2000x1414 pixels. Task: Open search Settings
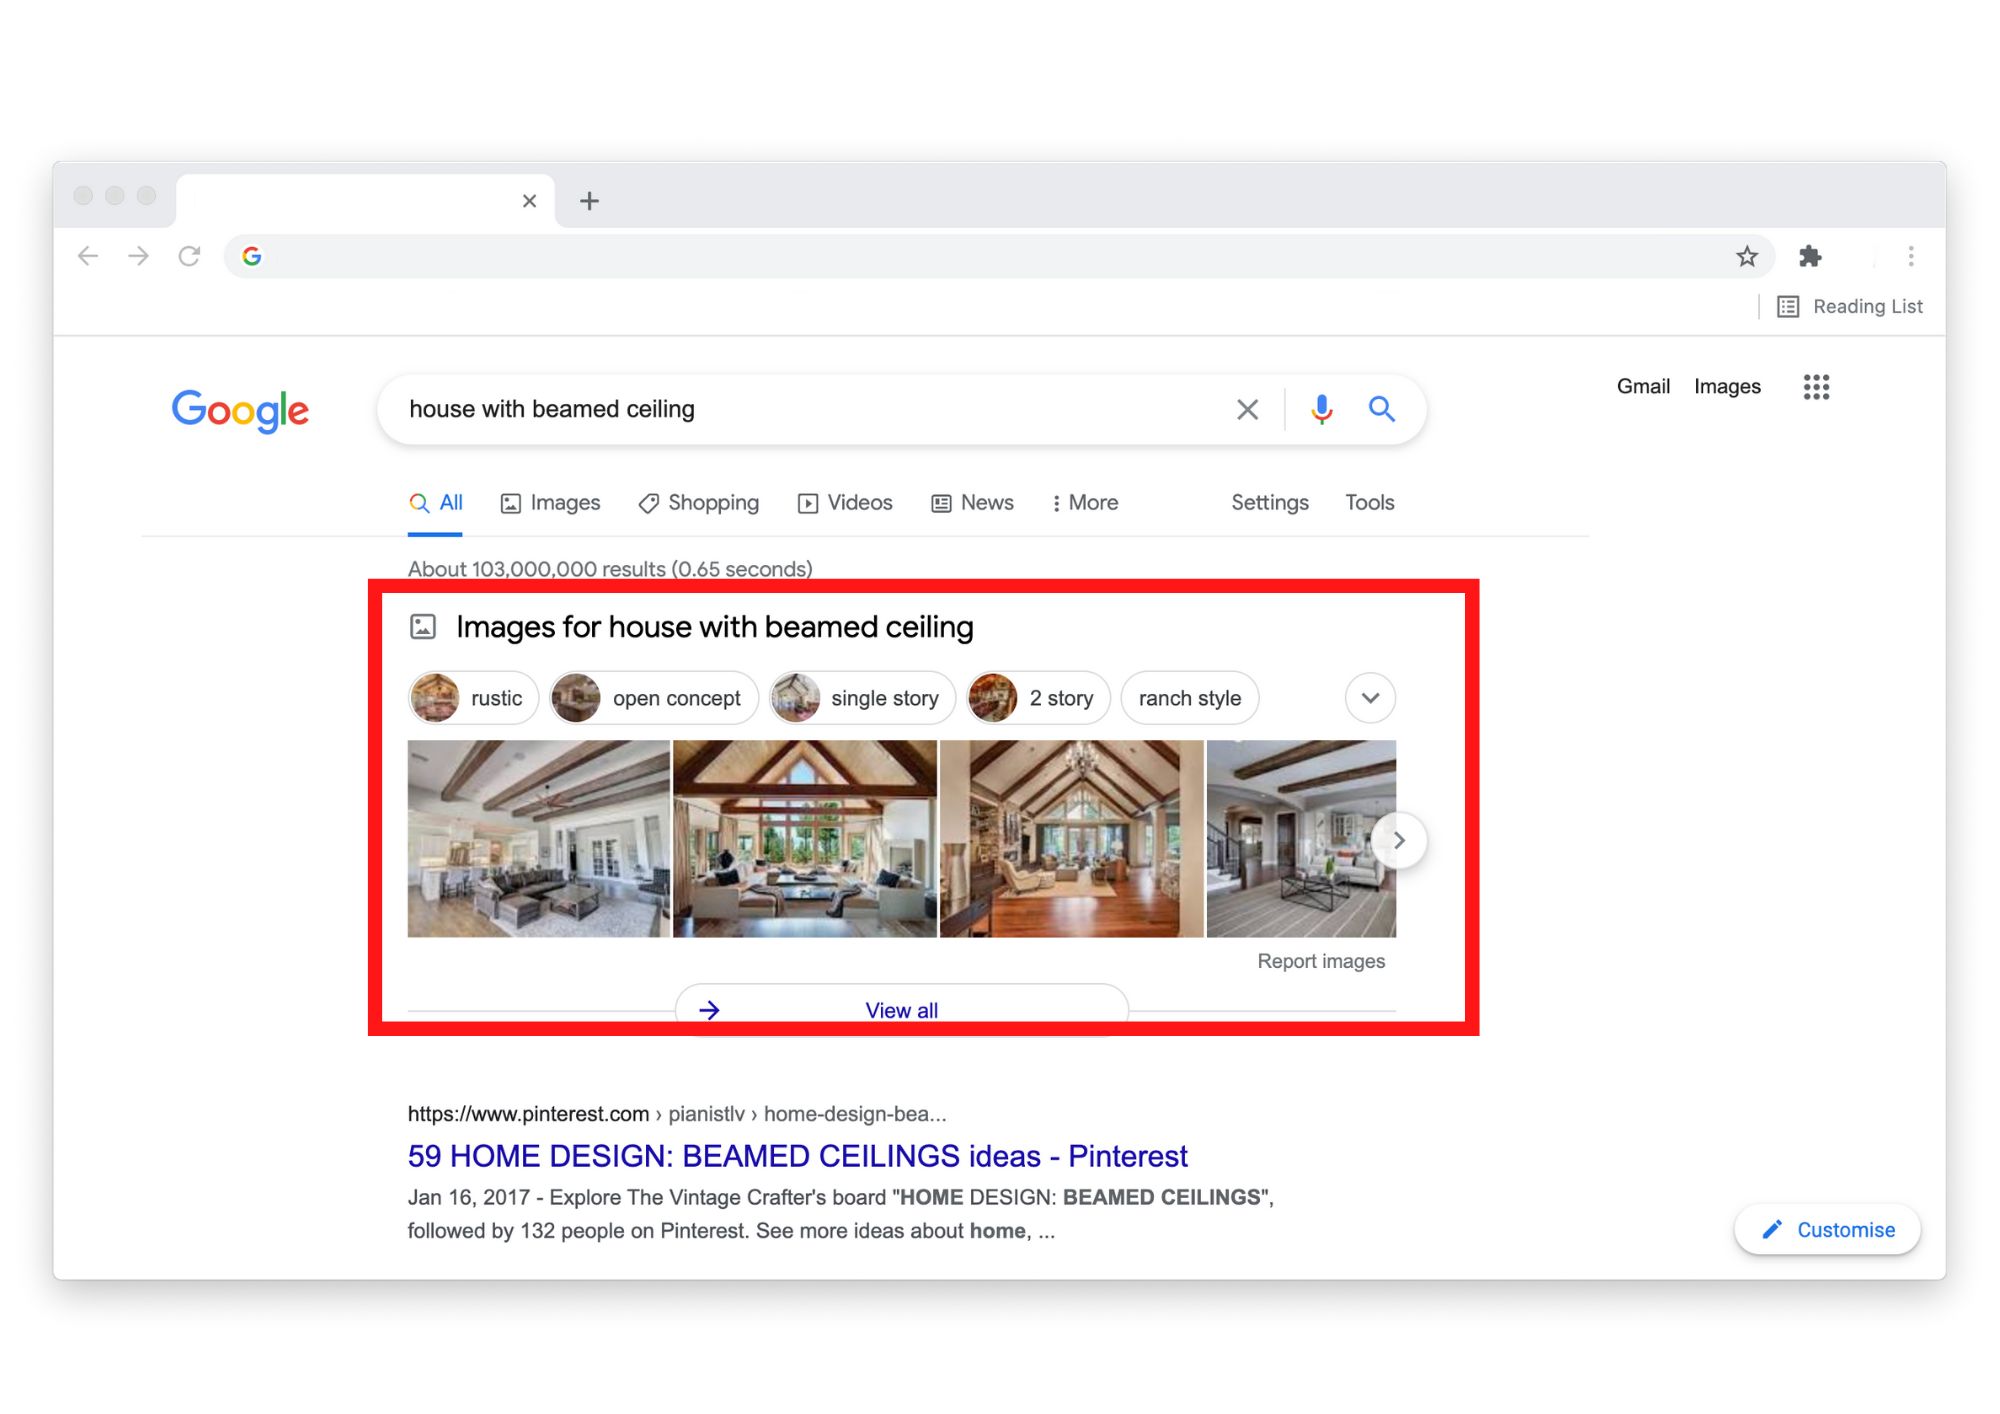(x=1269, y=503)
